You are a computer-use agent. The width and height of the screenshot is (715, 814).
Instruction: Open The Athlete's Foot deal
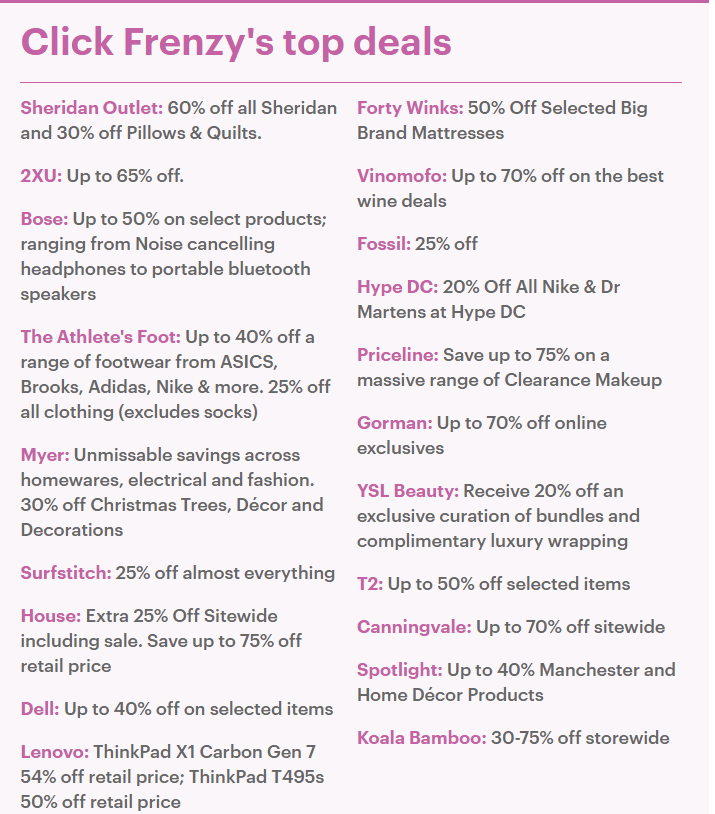100,337
